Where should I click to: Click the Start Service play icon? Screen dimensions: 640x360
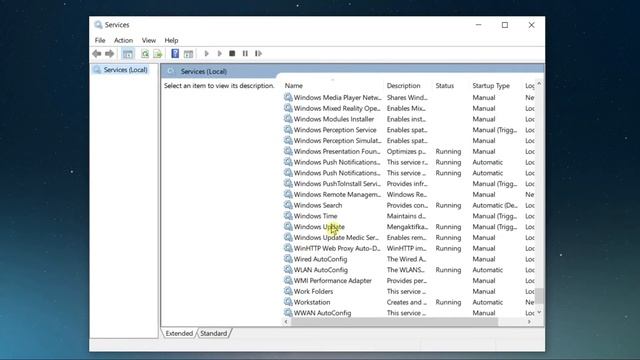click(x=207, y=53)
